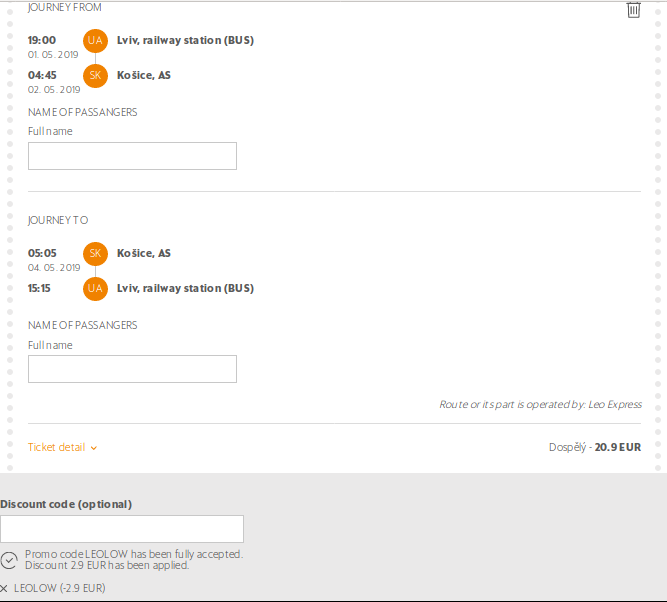Select the Lviv railway station departure stop
667x602 pixels.
pos(185,41)
